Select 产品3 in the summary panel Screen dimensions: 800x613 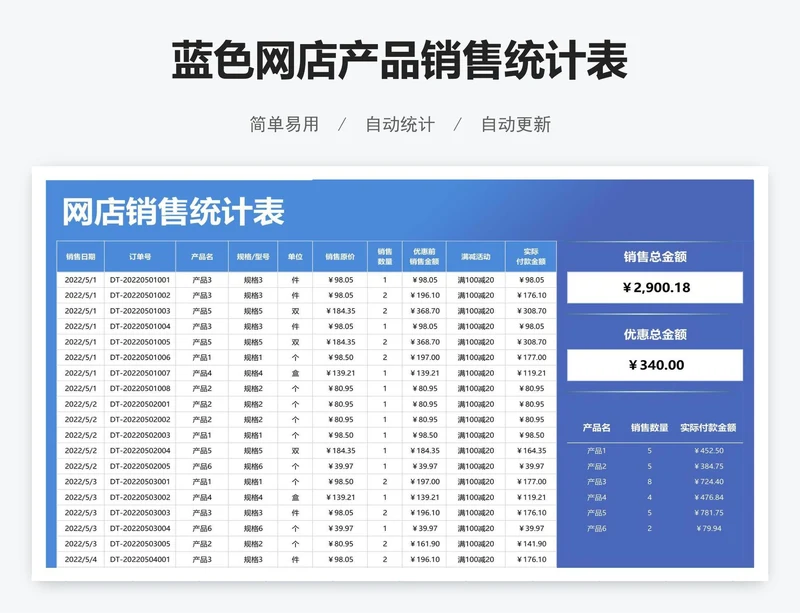(x=596, y=482)
